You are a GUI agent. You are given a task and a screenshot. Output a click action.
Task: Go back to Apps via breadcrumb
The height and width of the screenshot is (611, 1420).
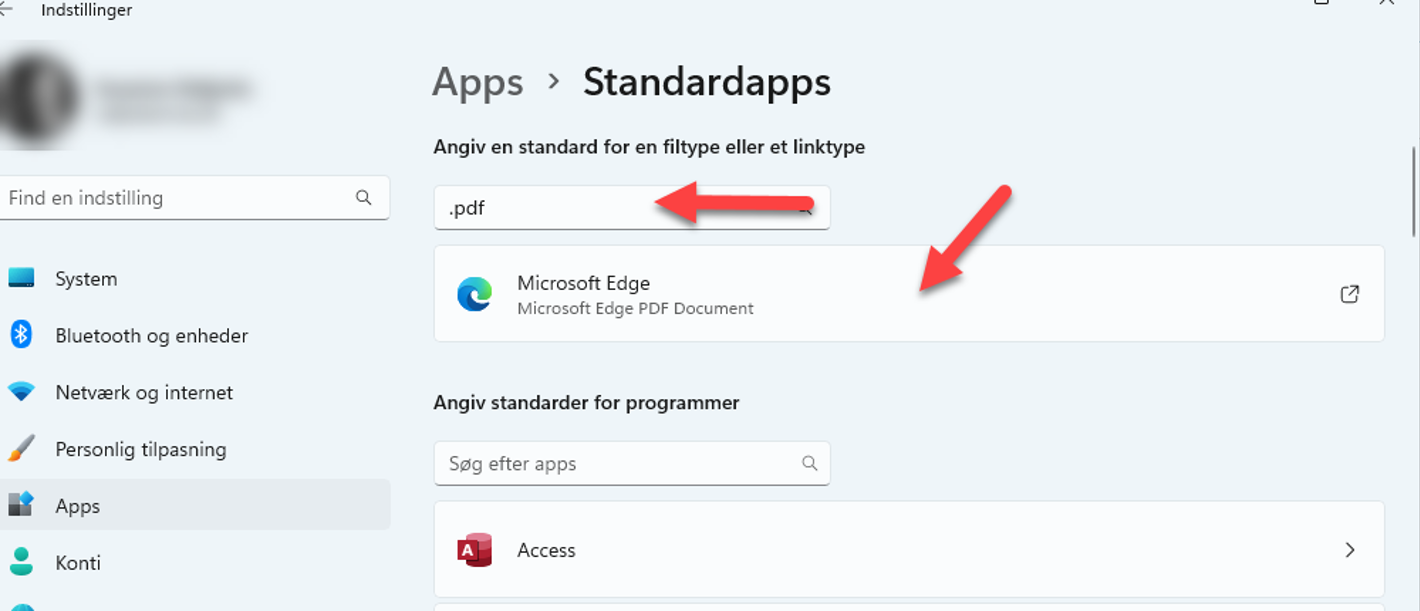coord(478,82)
